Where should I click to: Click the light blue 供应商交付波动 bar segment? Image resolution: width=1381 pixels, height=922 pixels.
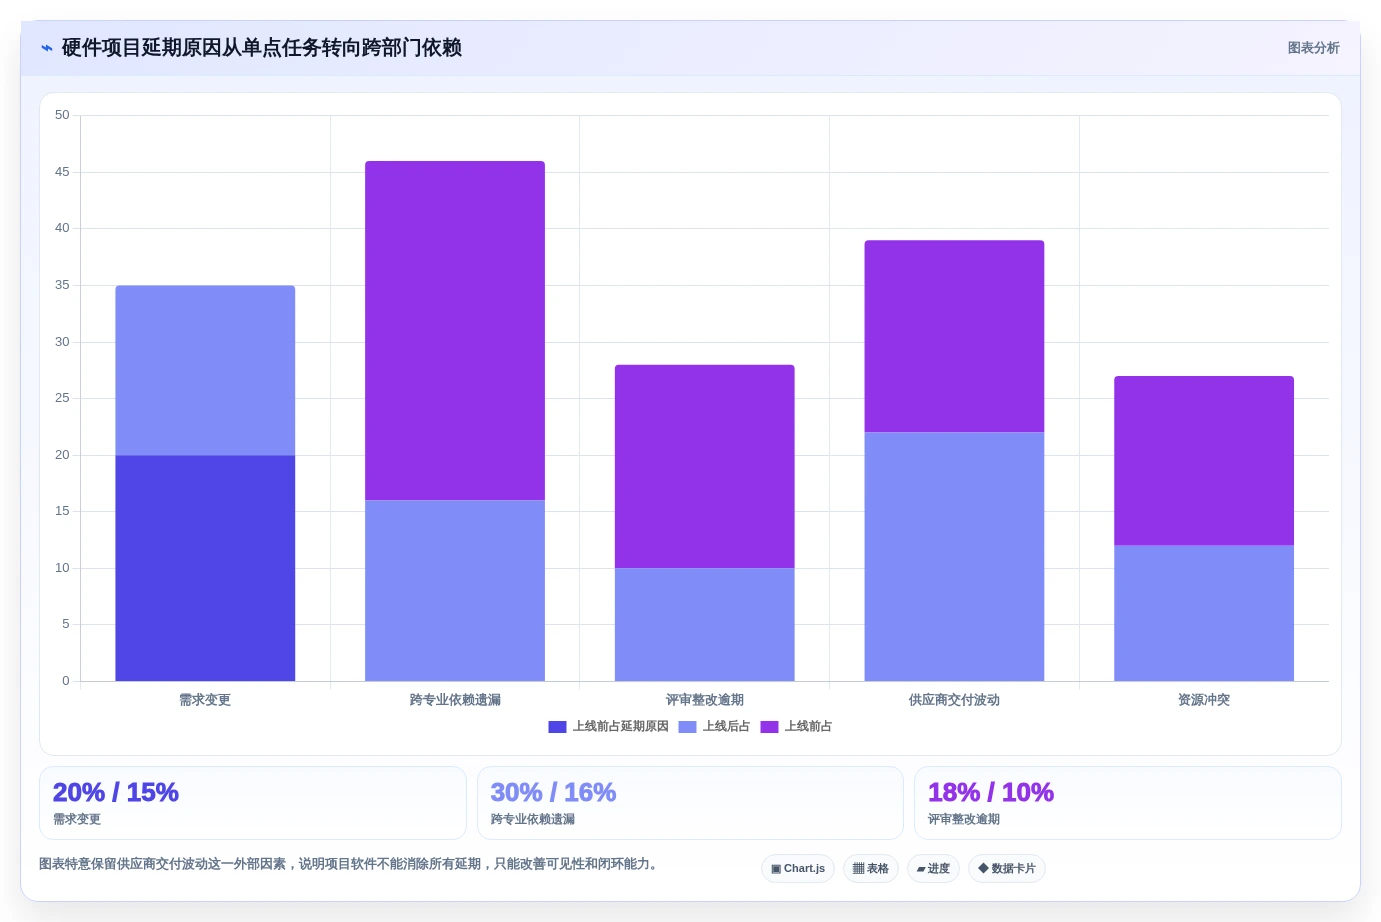(x=954, y=556)
